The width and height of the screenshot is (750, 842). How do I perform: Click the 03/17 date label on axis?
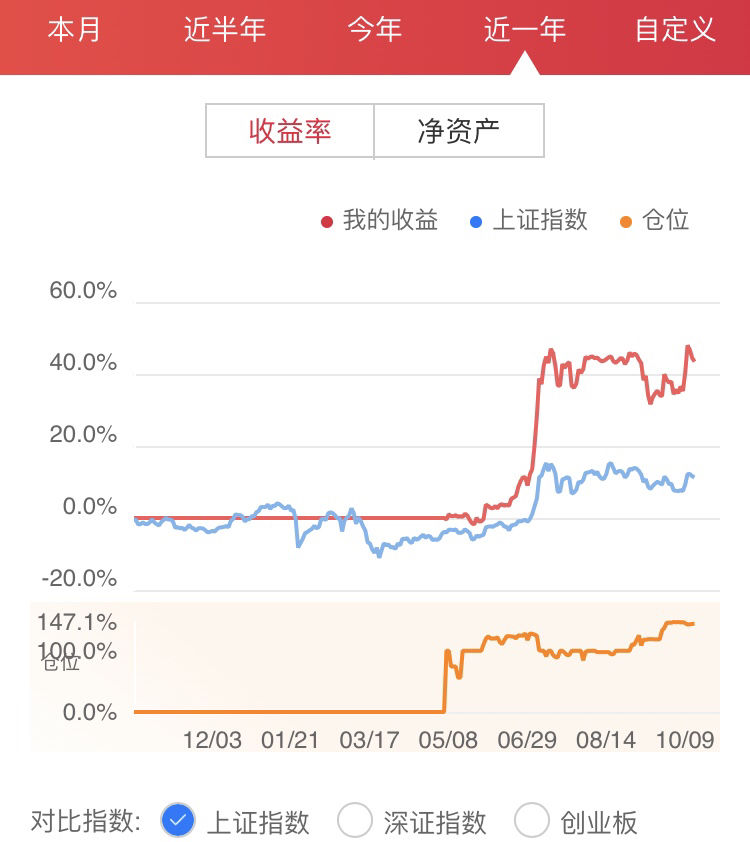tap(369, 740)
